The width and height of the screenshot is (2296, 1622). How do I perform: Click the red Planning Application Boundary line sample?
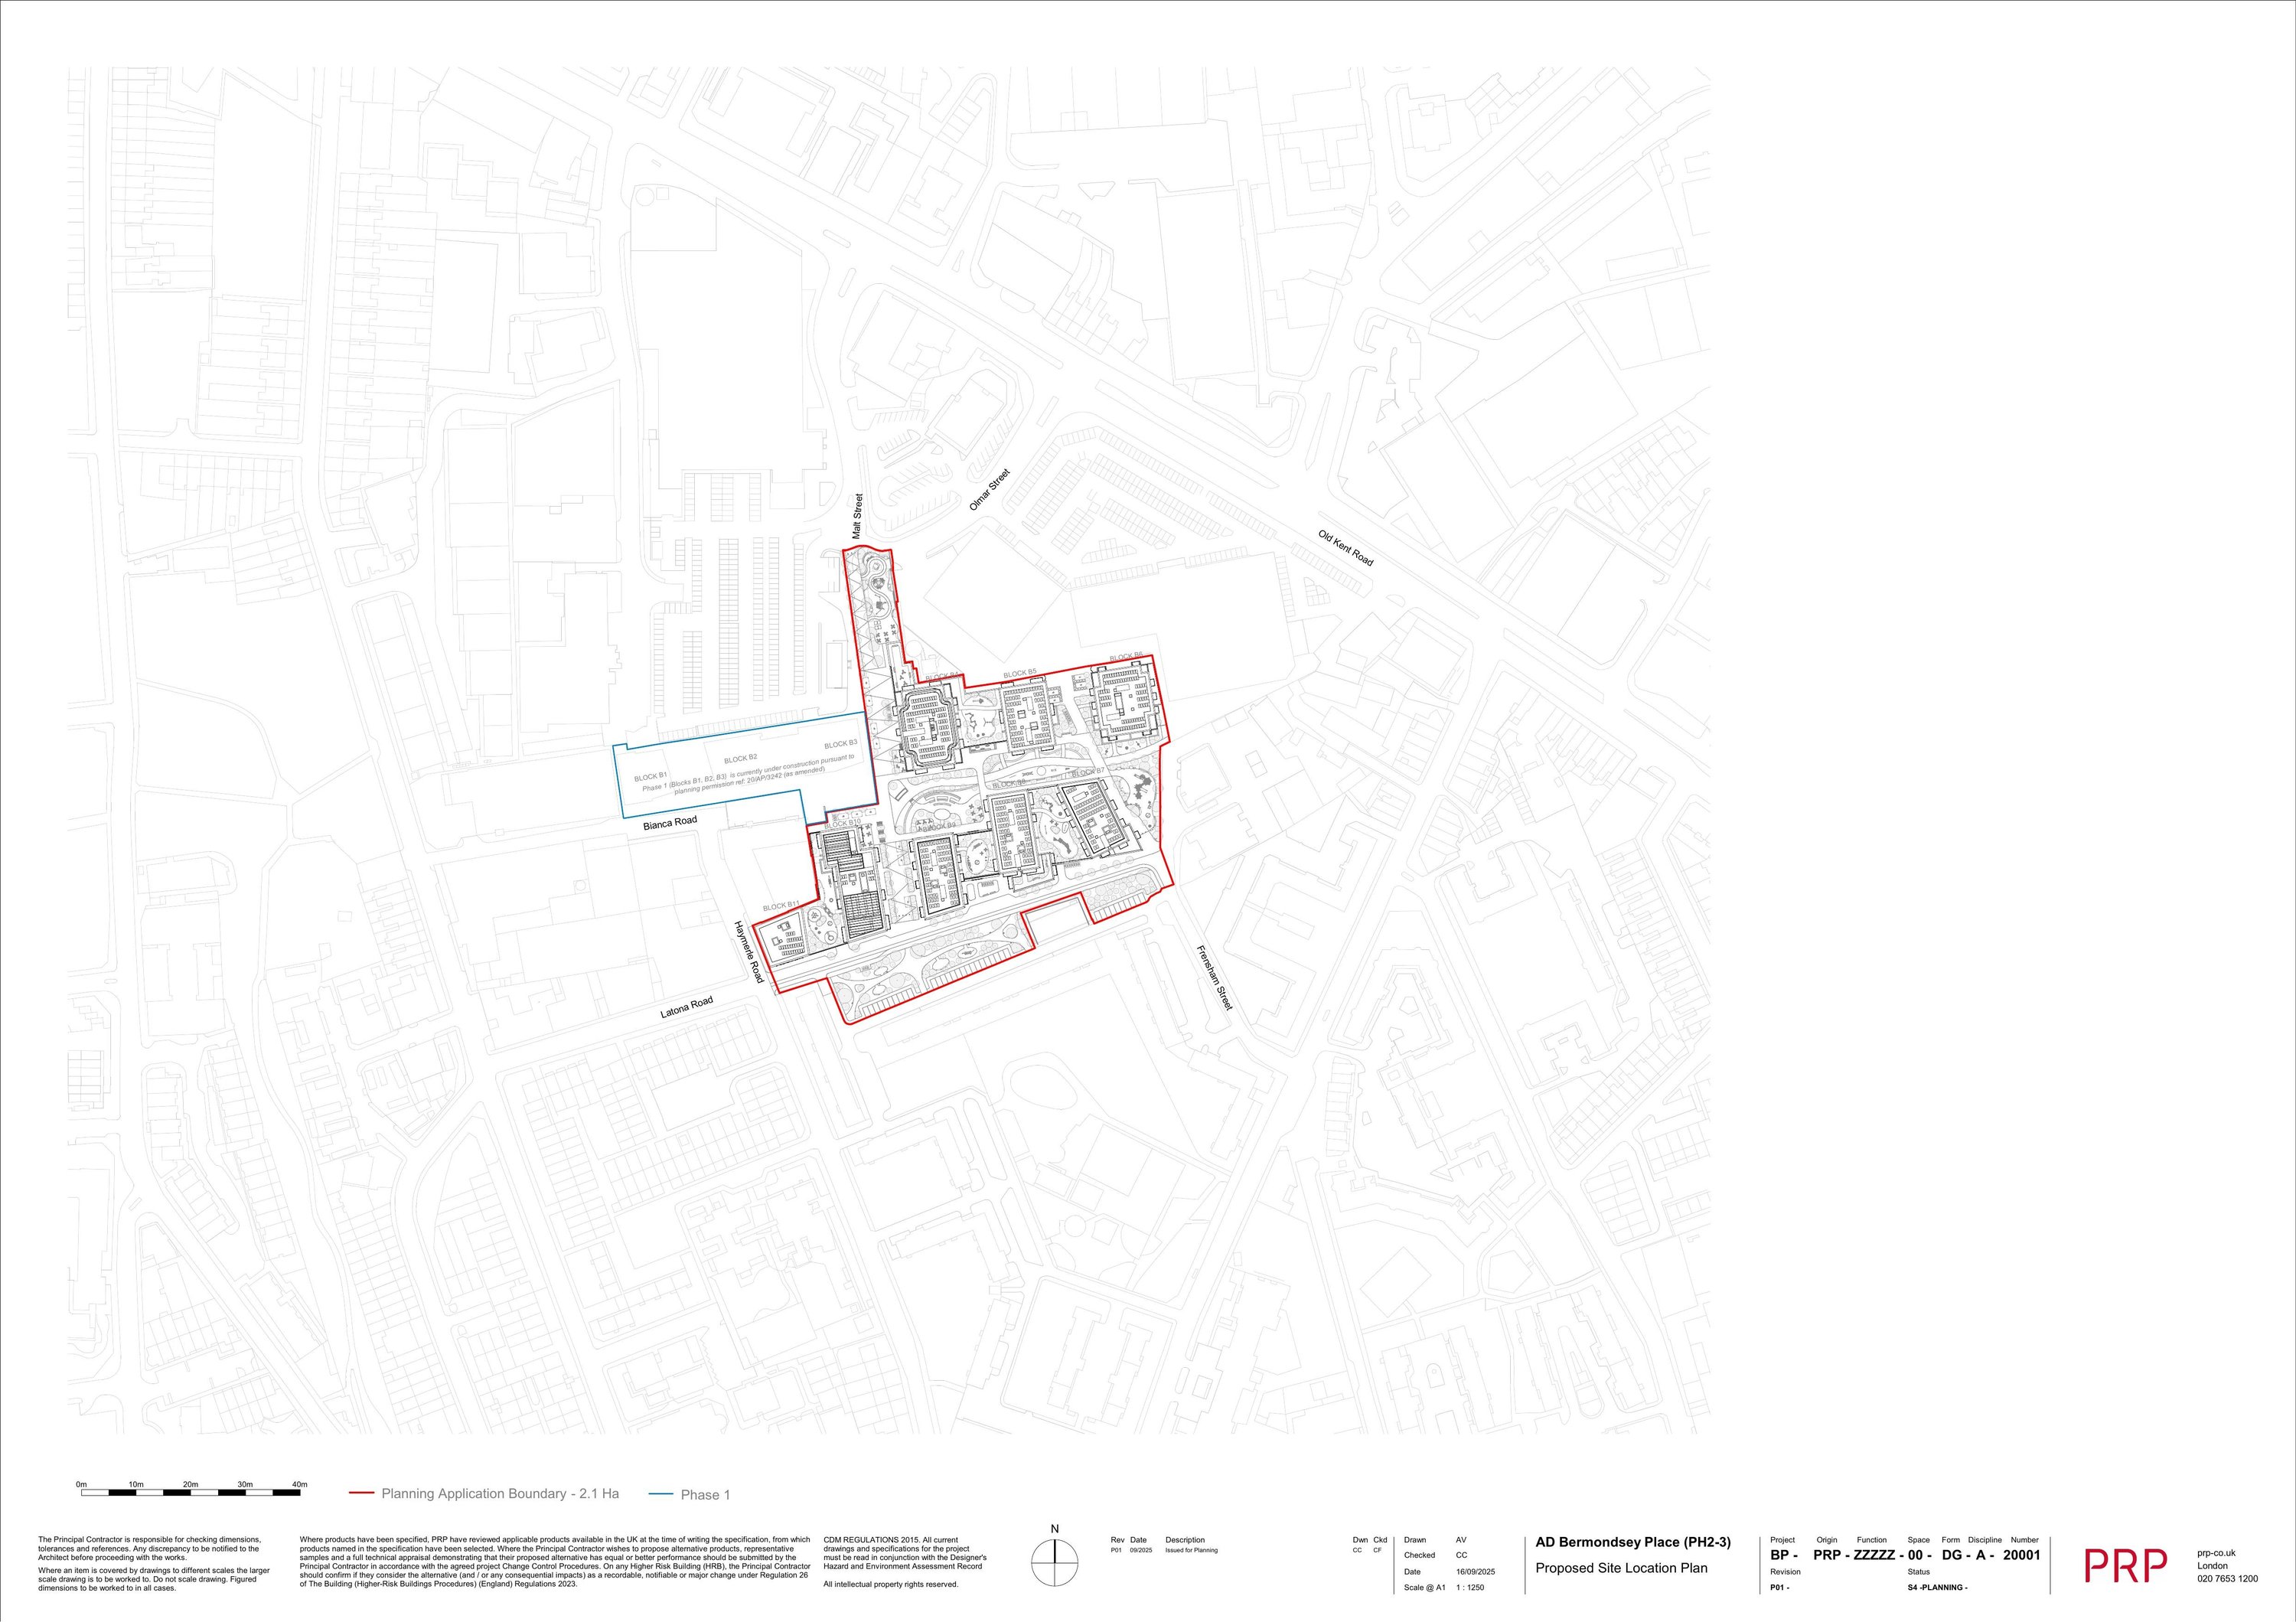(x=361, y=1494)
